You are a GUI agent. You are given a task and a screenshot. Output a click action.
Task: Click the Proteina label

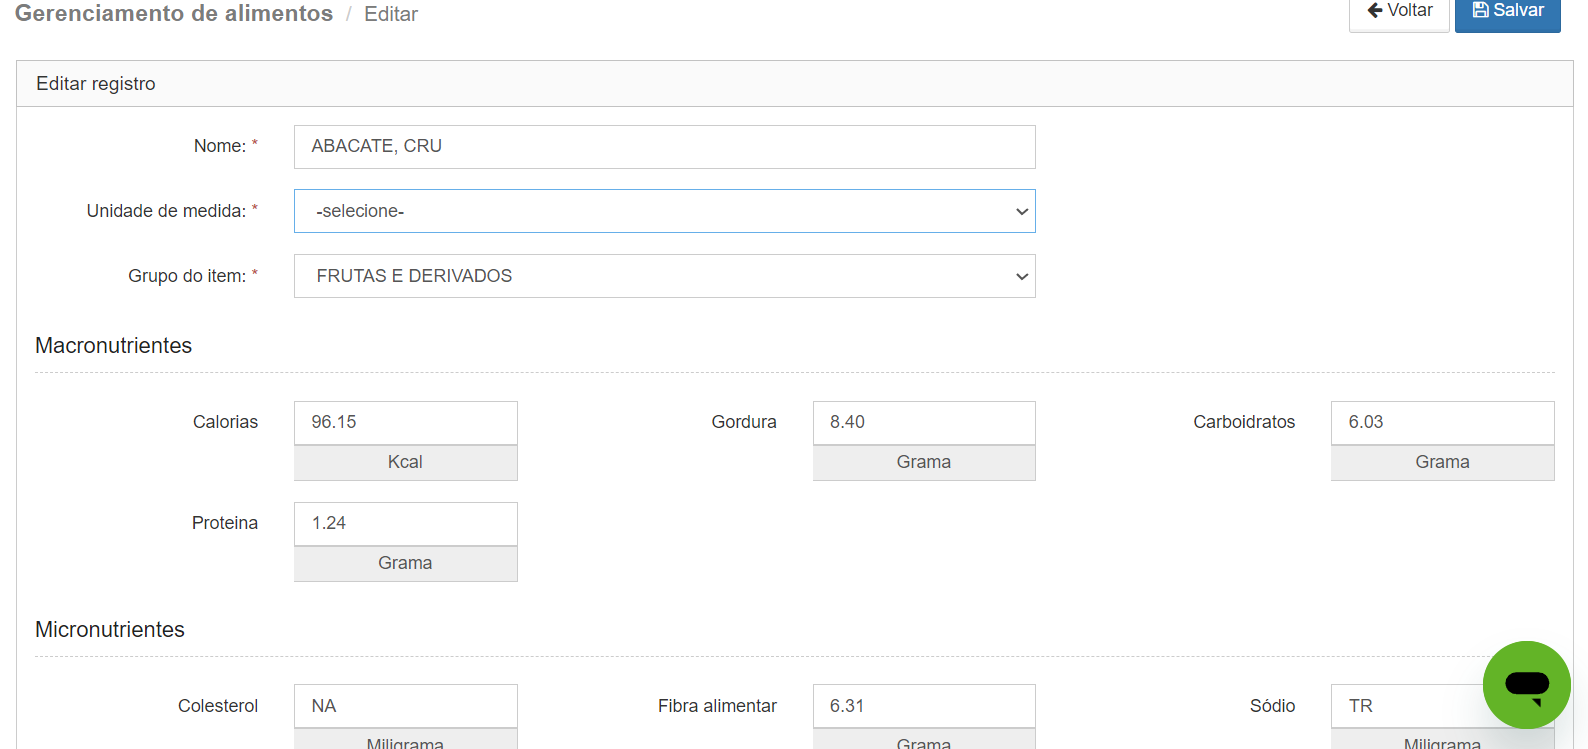(225, 523)
